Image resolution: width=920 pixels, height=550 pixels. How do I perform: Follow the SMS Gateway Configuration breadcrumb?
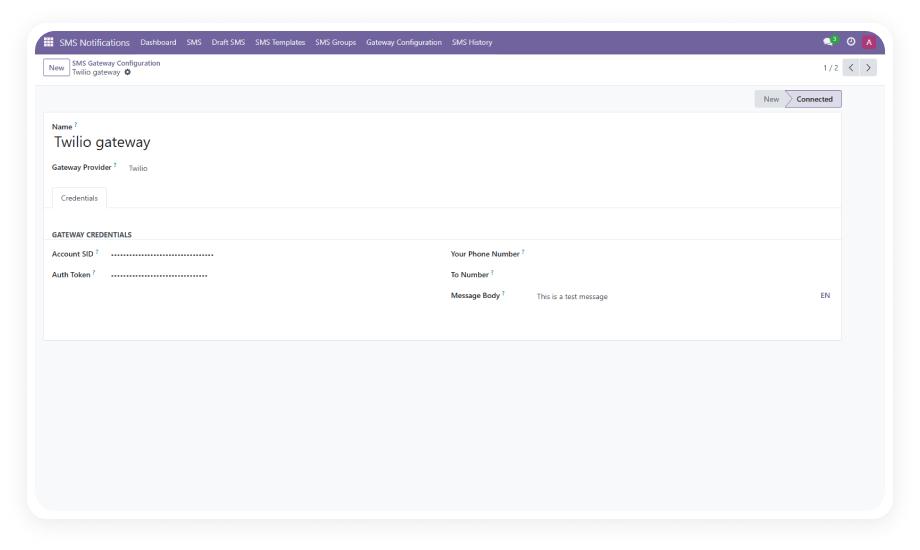pos(116,63)
